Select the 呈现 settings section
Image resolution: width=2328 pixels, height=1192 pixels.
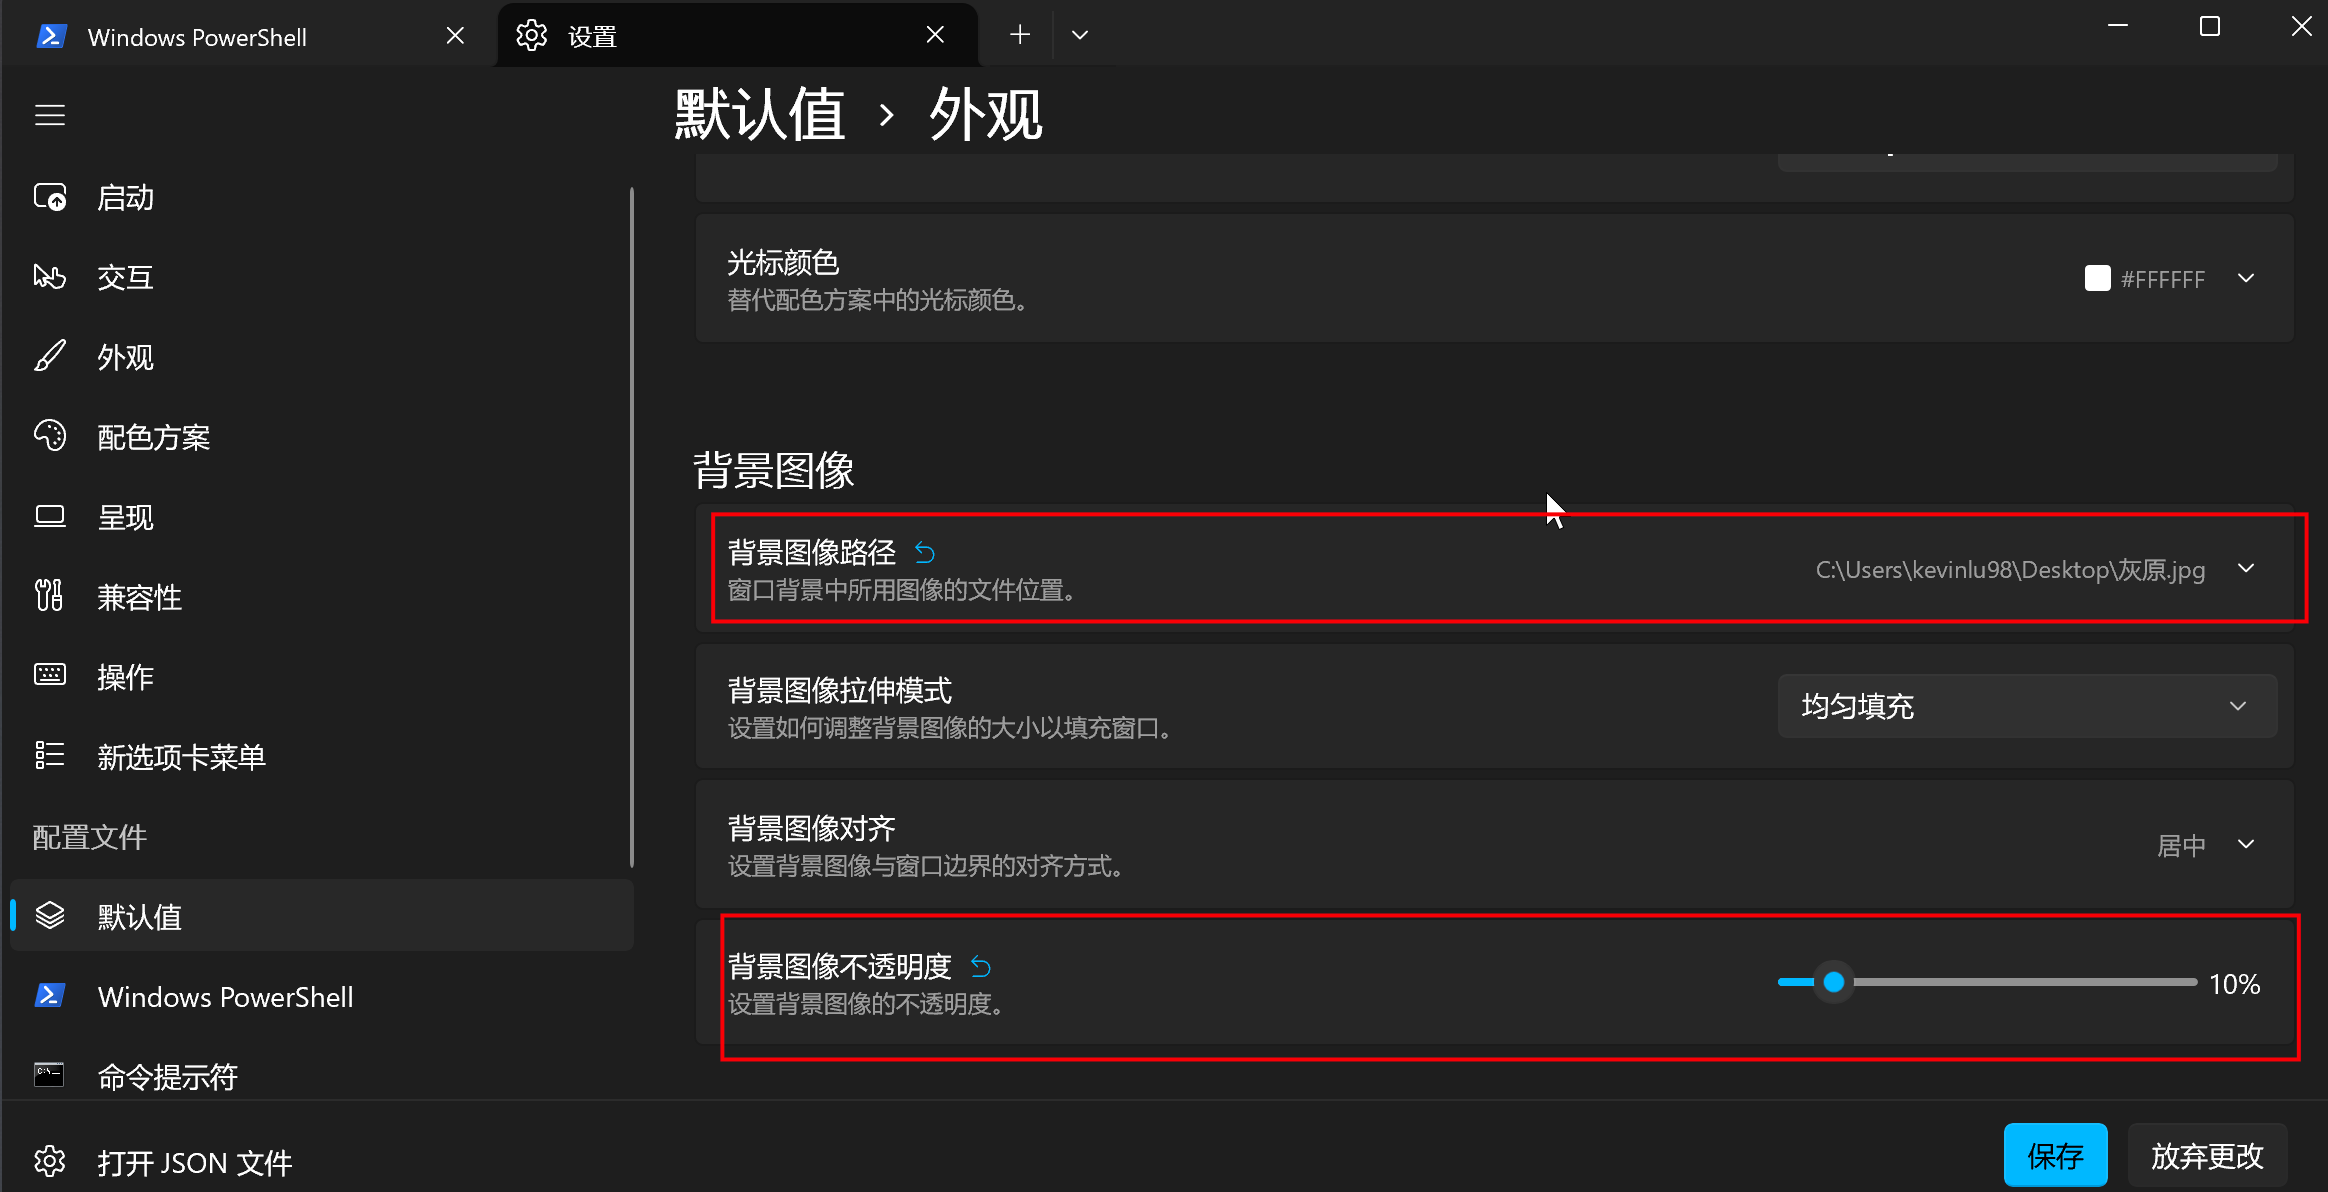pyautogui.click(x=126, y=516)
